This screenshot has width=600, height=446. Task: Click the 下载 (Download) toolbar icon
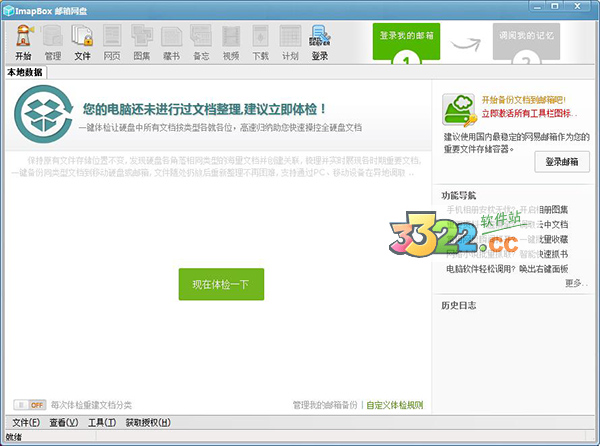261,42
